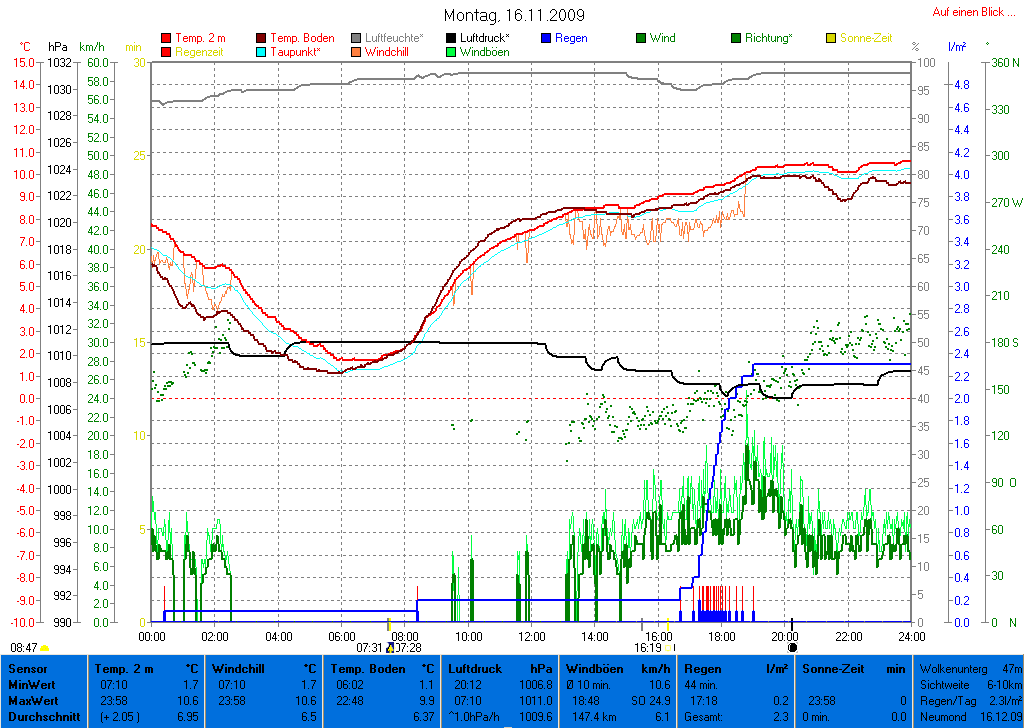Click the black Luftdruck legend square

(451, 38)
